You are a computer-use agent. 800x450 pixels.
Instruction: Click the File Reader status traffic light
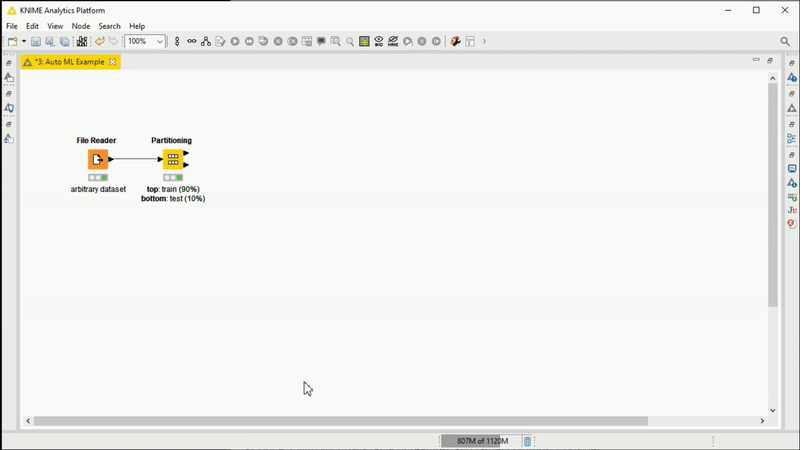98,178
